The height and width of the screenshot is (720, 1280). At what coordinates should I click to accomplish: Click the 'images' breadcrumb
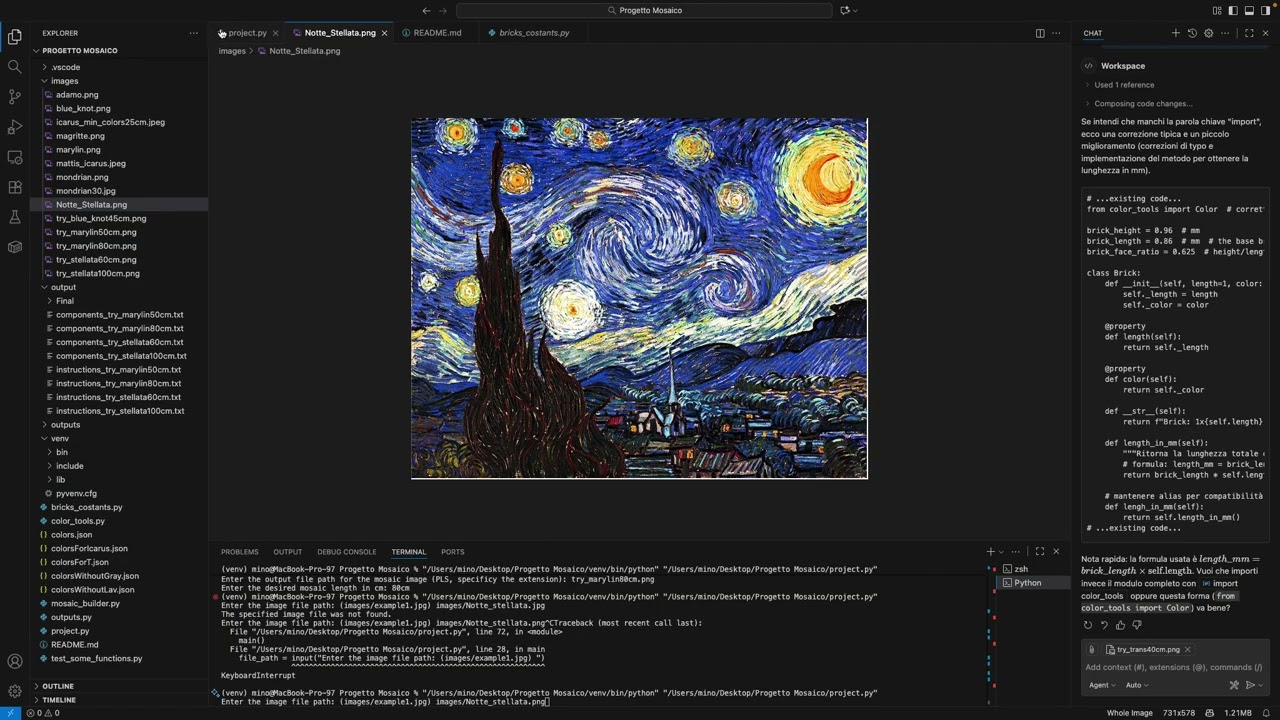click(232, 51)
